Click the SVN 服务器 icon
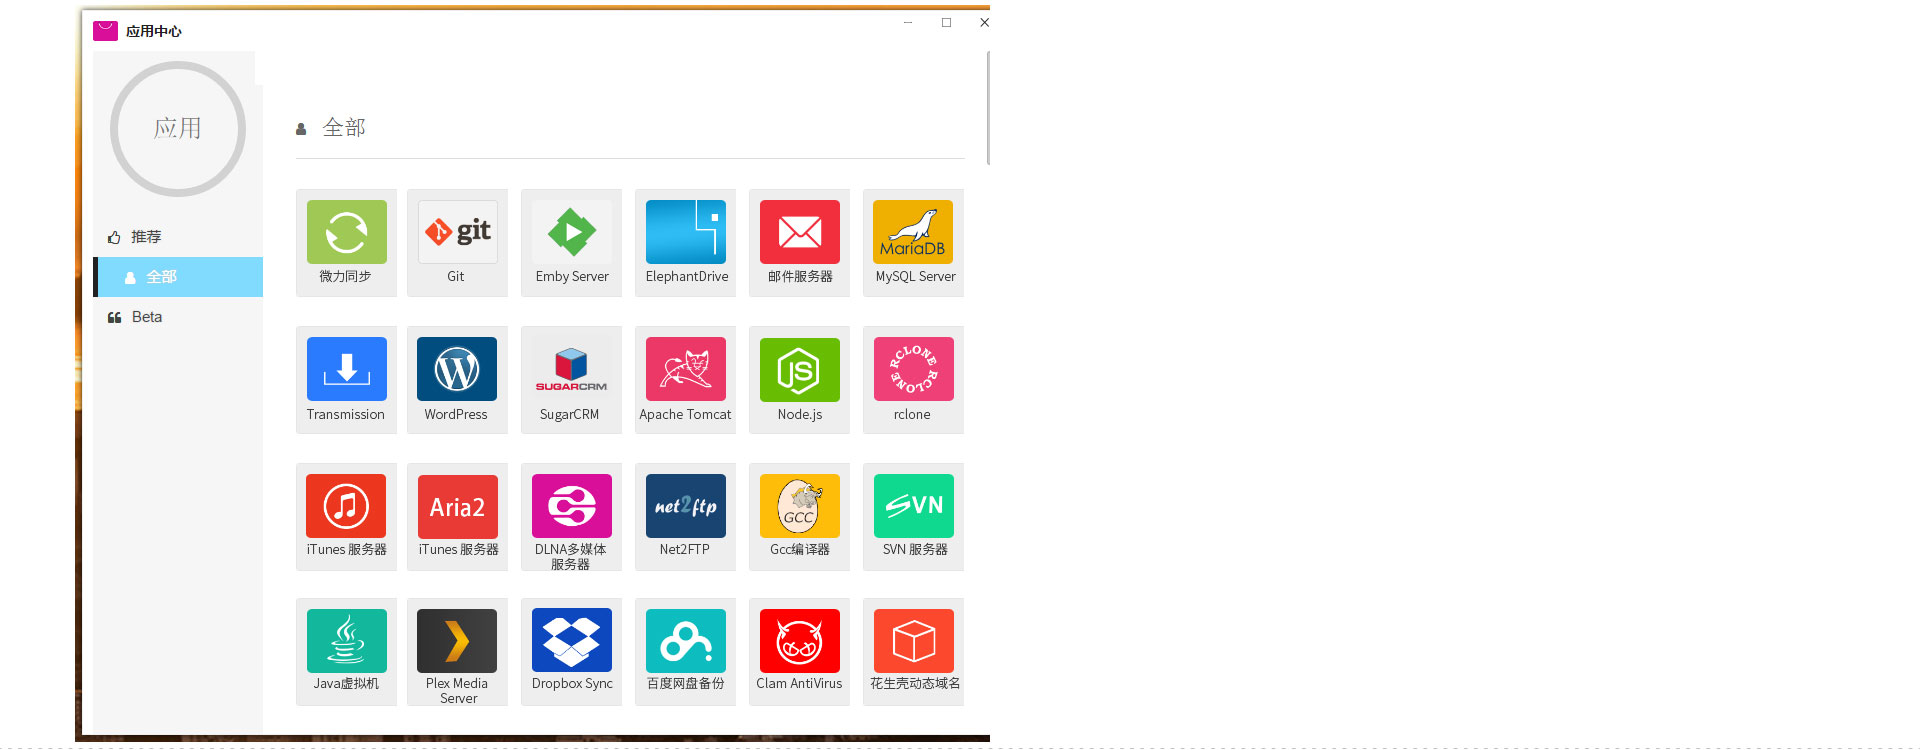 [x=913, y=506]
